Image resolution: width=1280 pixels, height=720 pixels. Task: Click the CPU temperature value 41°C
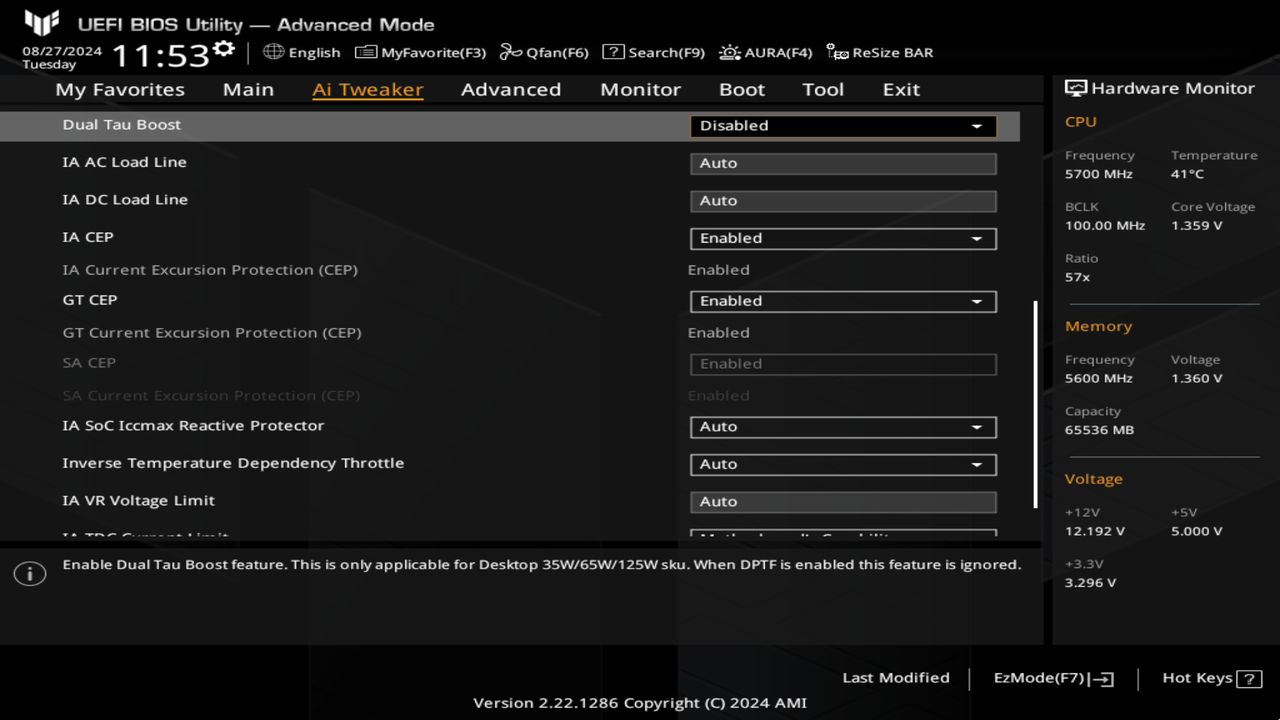tap(1188, 174)
